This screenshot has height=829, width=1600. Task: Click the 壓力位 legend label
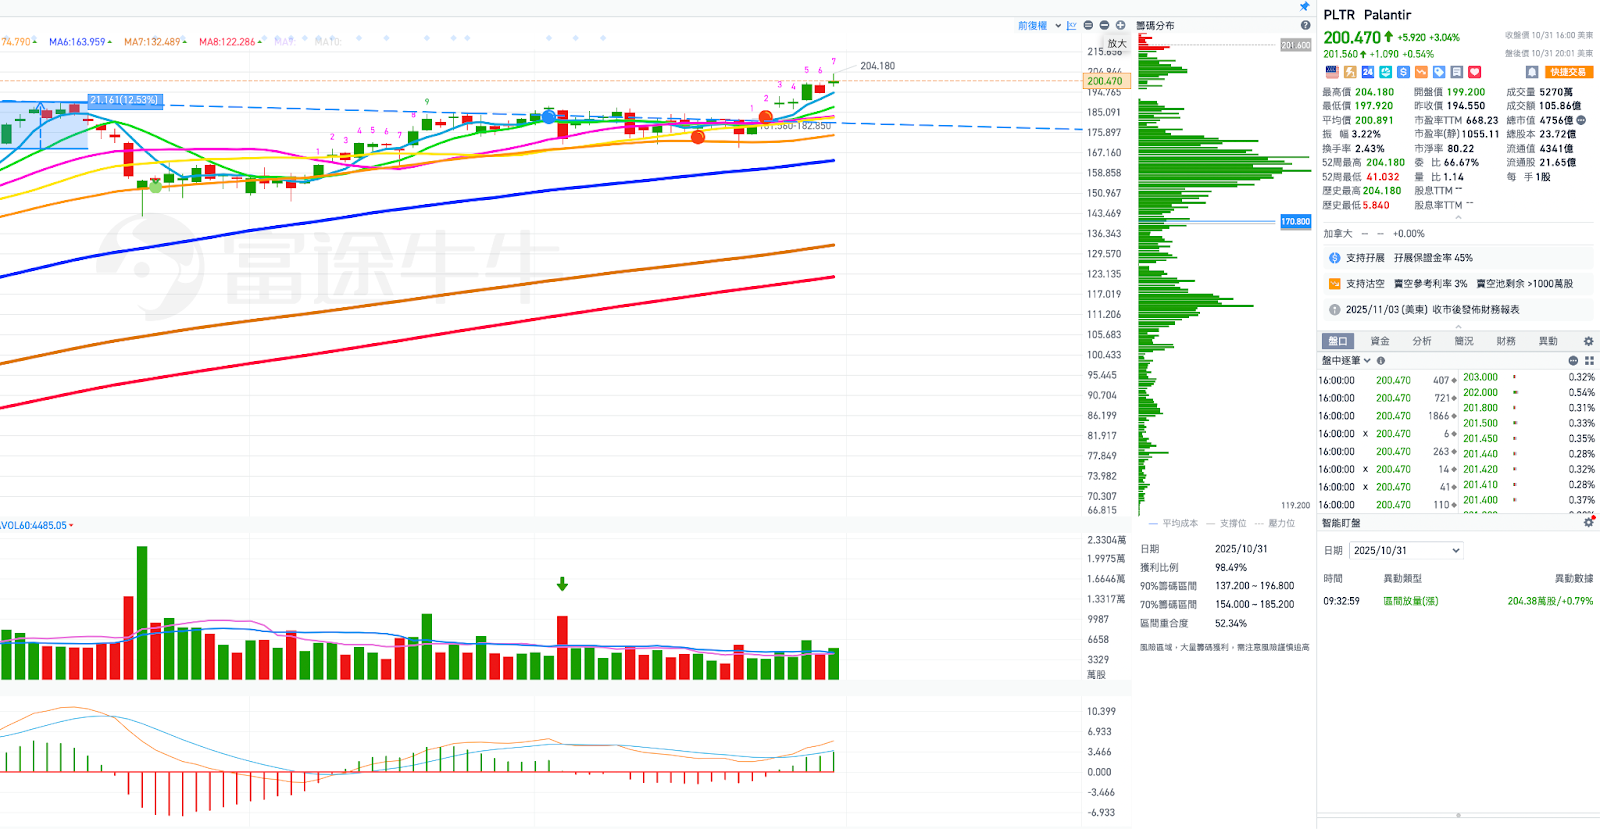tap(1282, 524)
